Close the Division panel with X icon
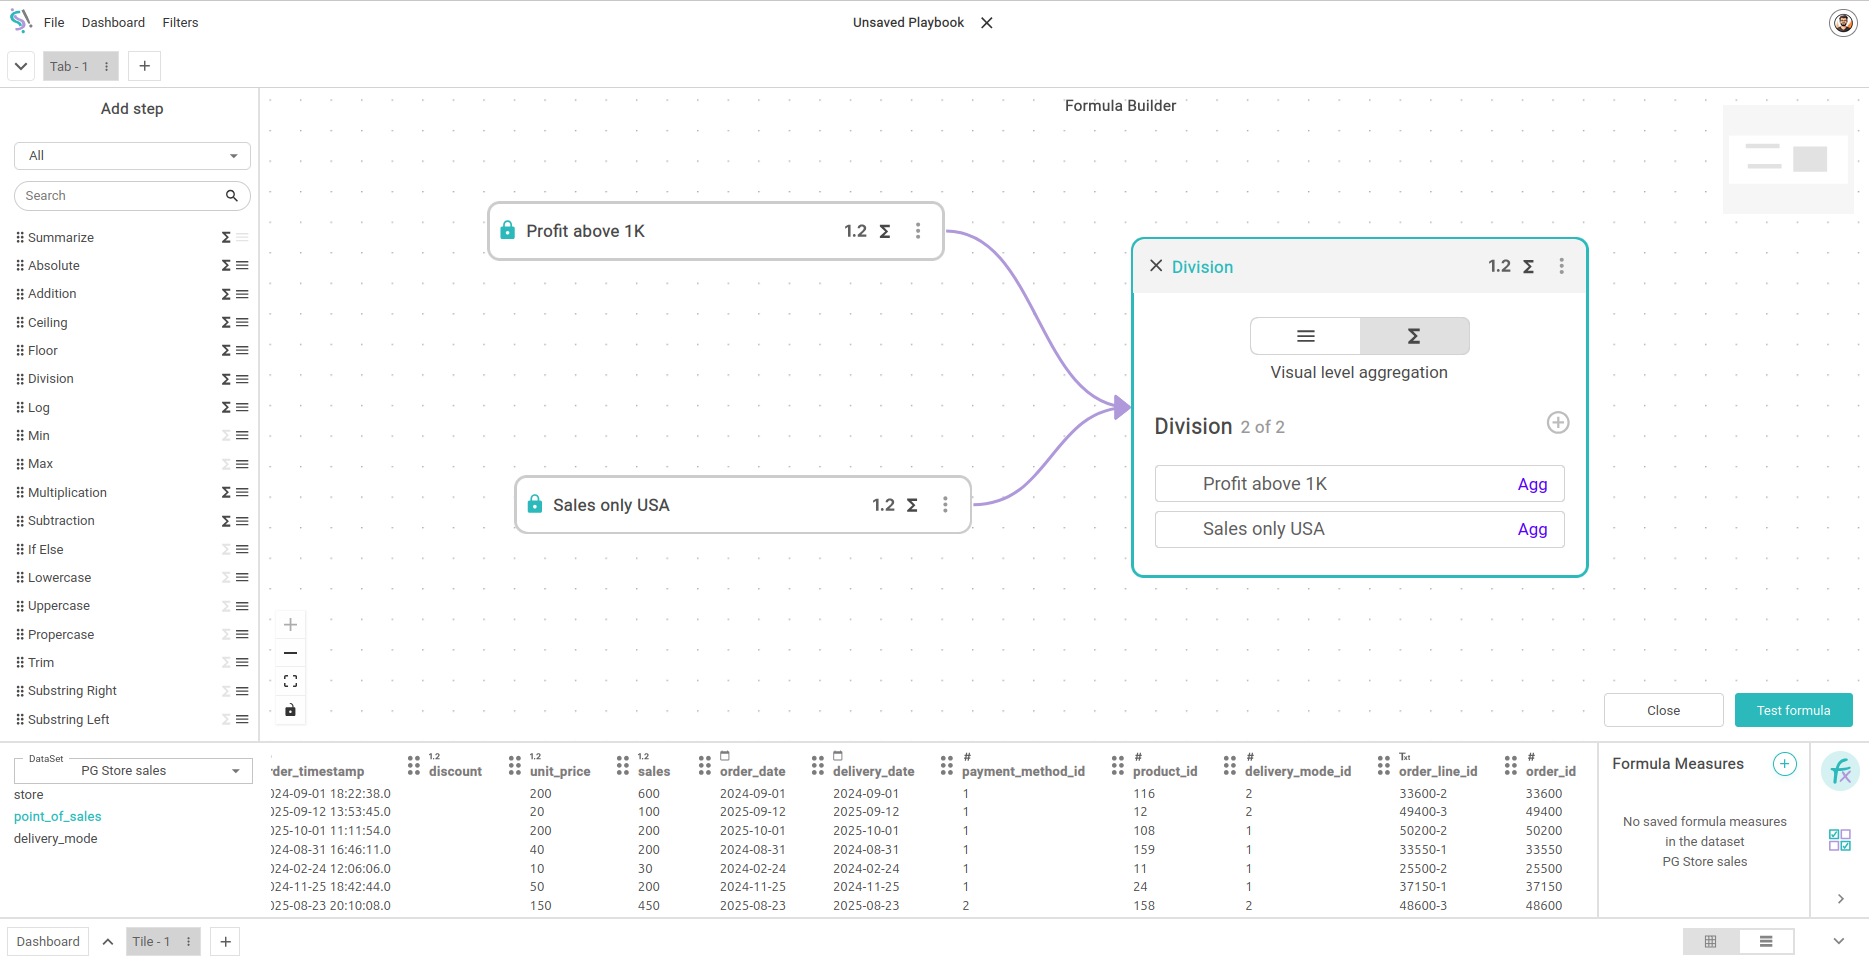This screenshot has width=1869, height=964. click(1156, 266)
